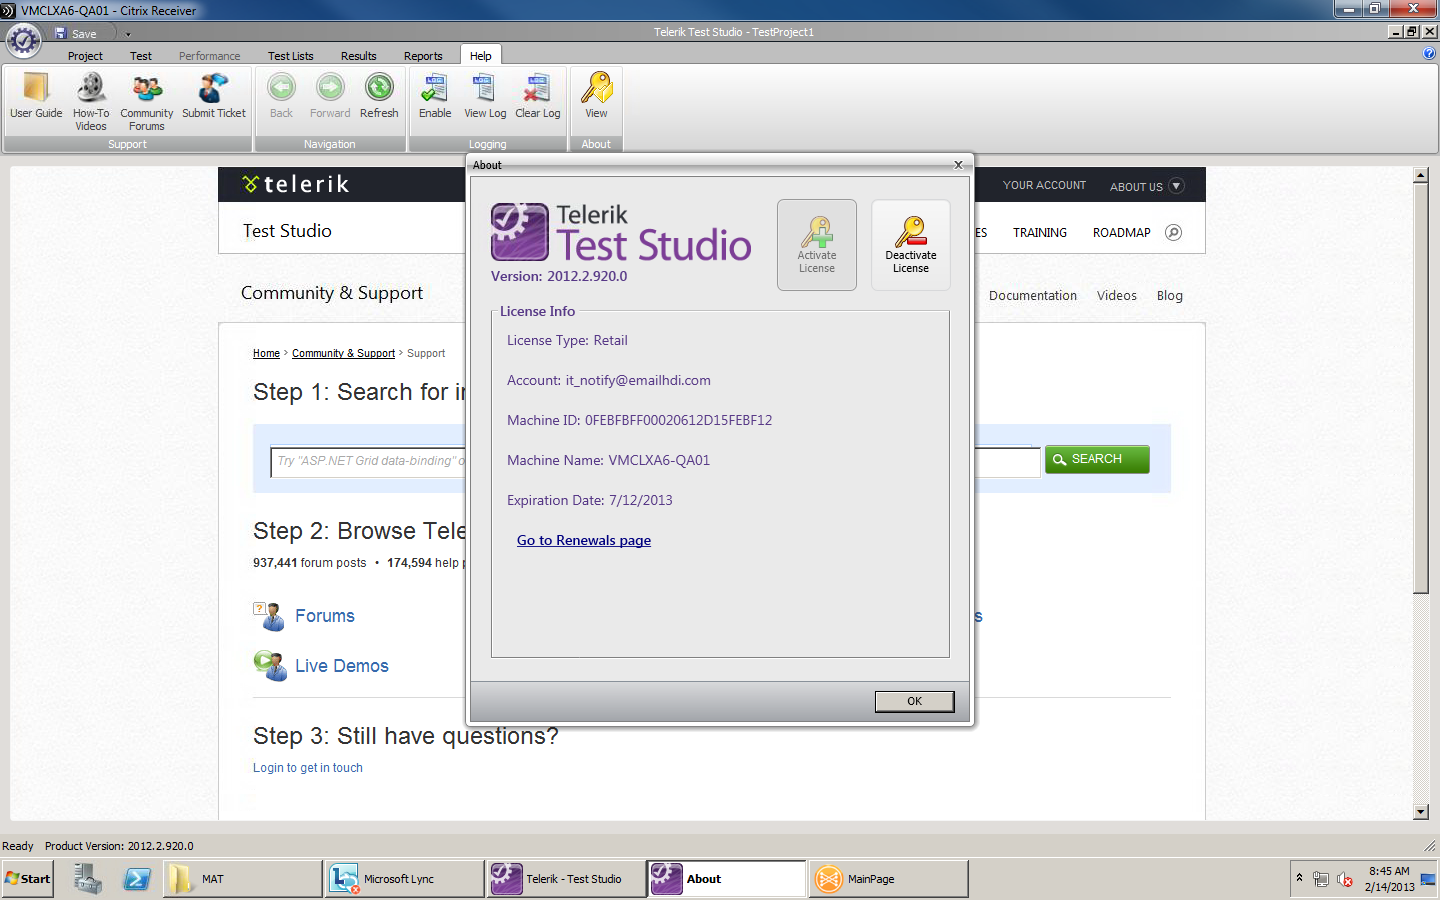The image size is (1440, 900).
Task: Show hidden system tray icons
Action: [x=1299, y=877]
